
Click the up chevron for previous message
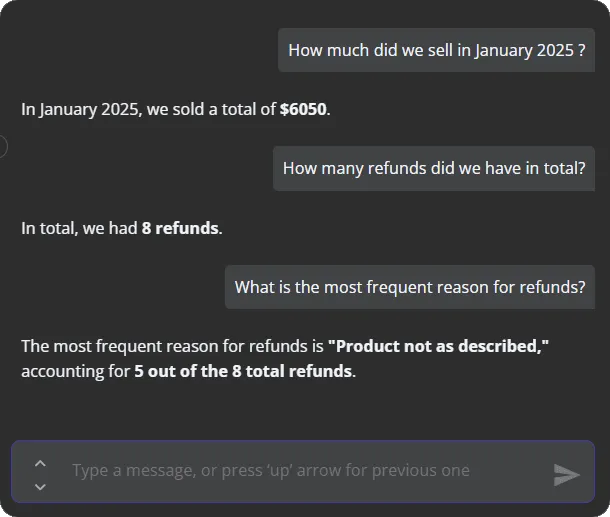[40, 463]
